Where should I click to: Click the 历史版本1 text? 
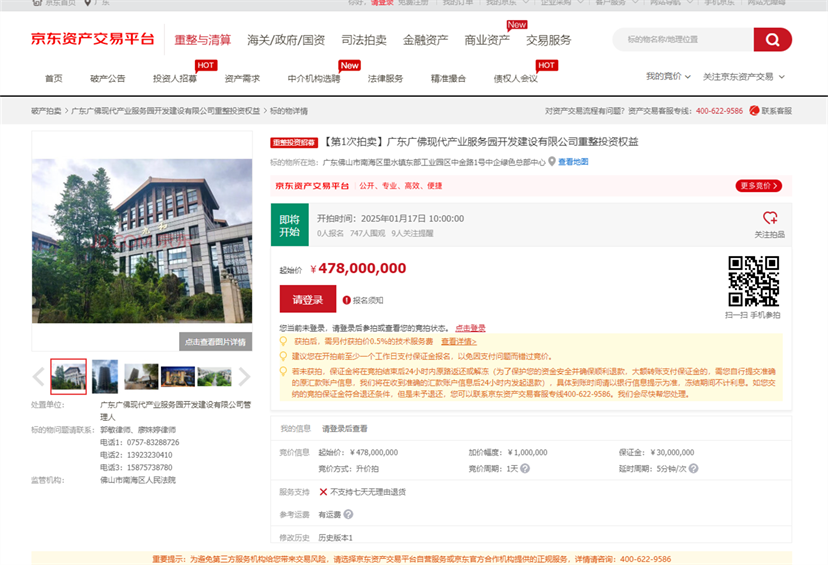tap(335, 538)
